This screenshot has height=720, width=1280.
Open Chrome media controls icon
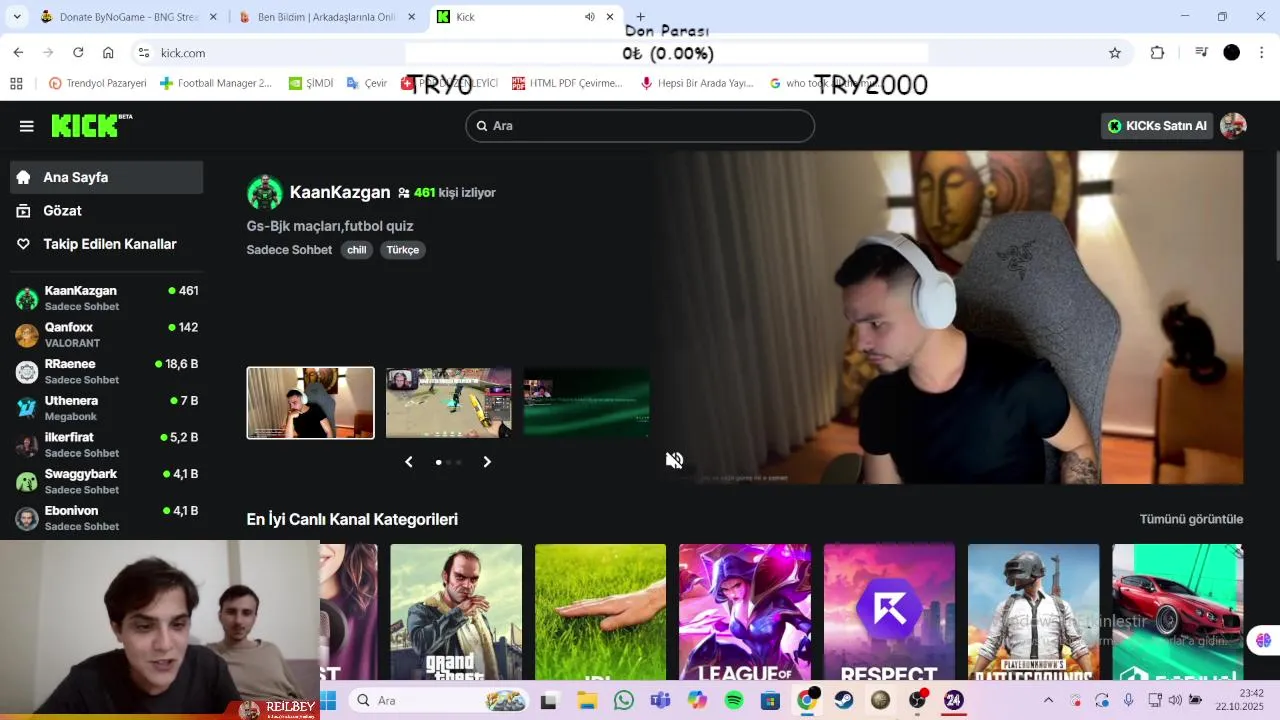click(x=1201, y=53)
